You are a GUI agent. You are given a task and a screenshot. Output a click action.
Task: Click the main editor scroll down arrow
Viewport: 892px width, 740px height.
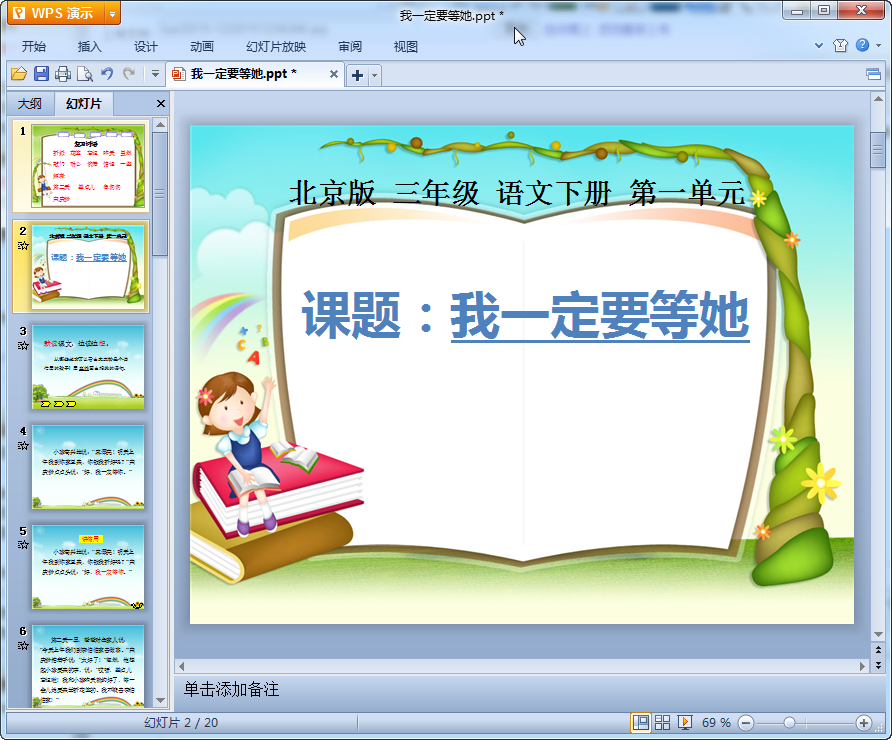tap(878, 634)
